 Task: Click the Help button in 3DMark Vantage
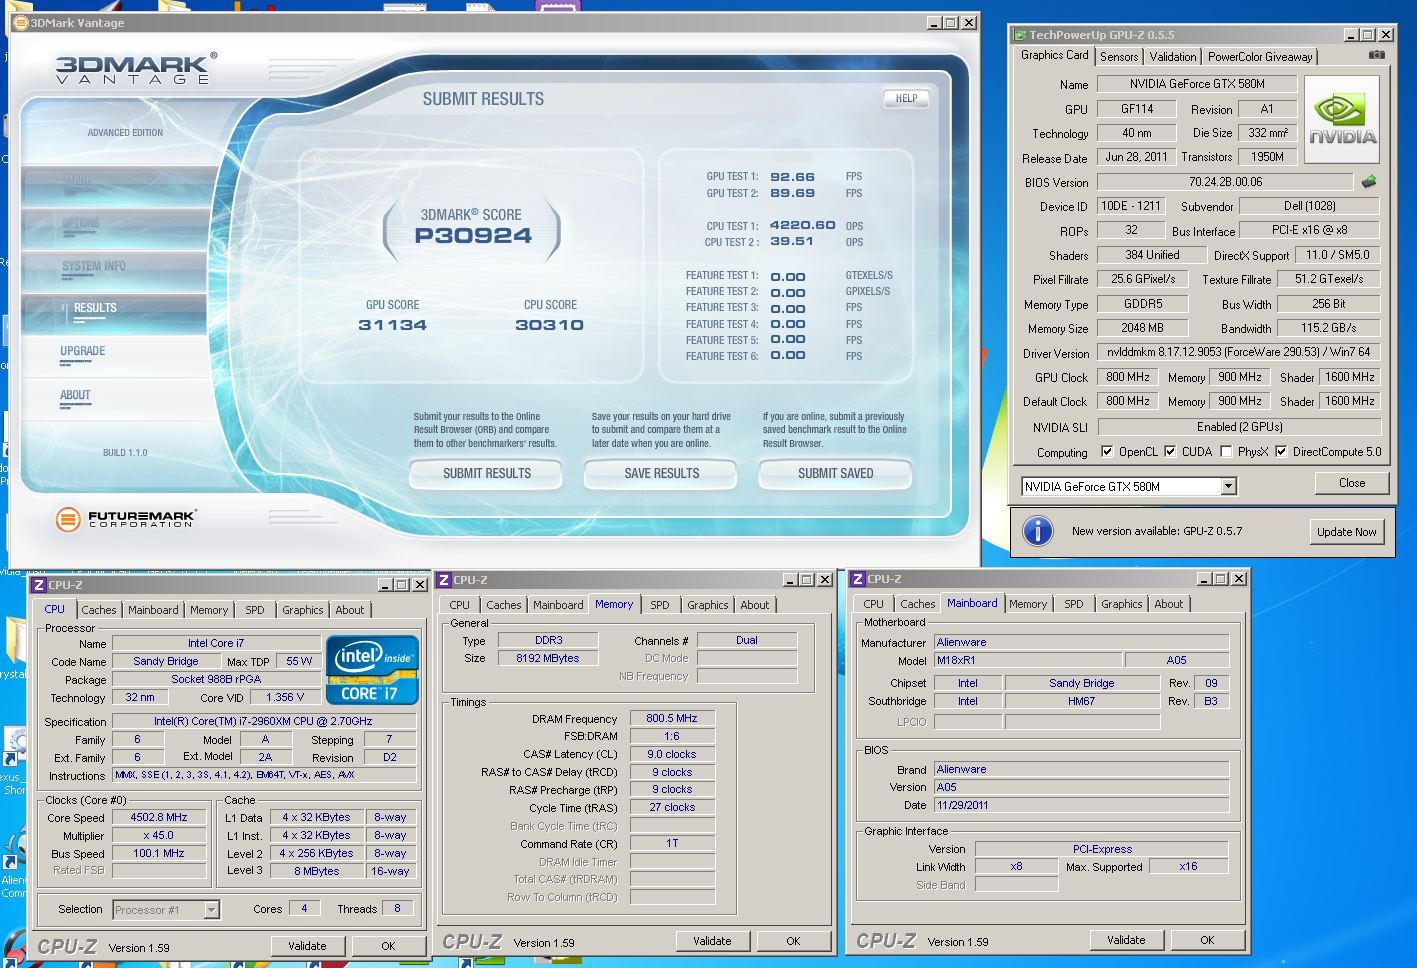point(906,98)
